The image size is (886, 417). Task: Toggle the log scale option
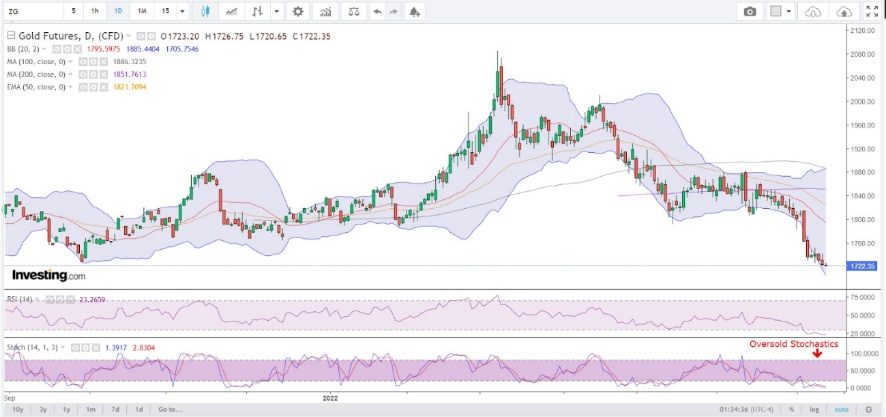point(813,409)
